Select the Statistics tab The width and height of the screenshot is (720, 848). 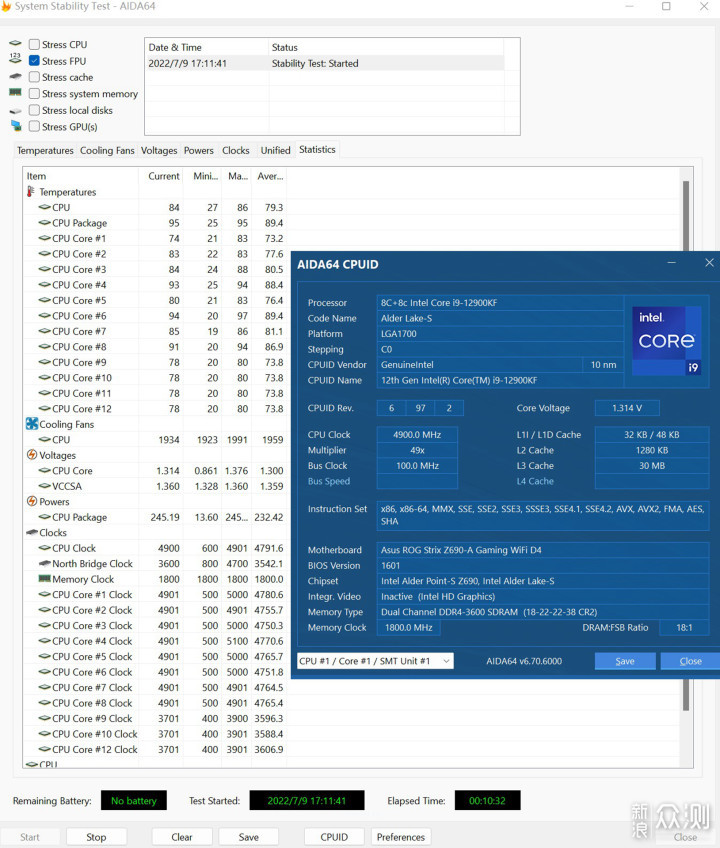coord(317,149)
